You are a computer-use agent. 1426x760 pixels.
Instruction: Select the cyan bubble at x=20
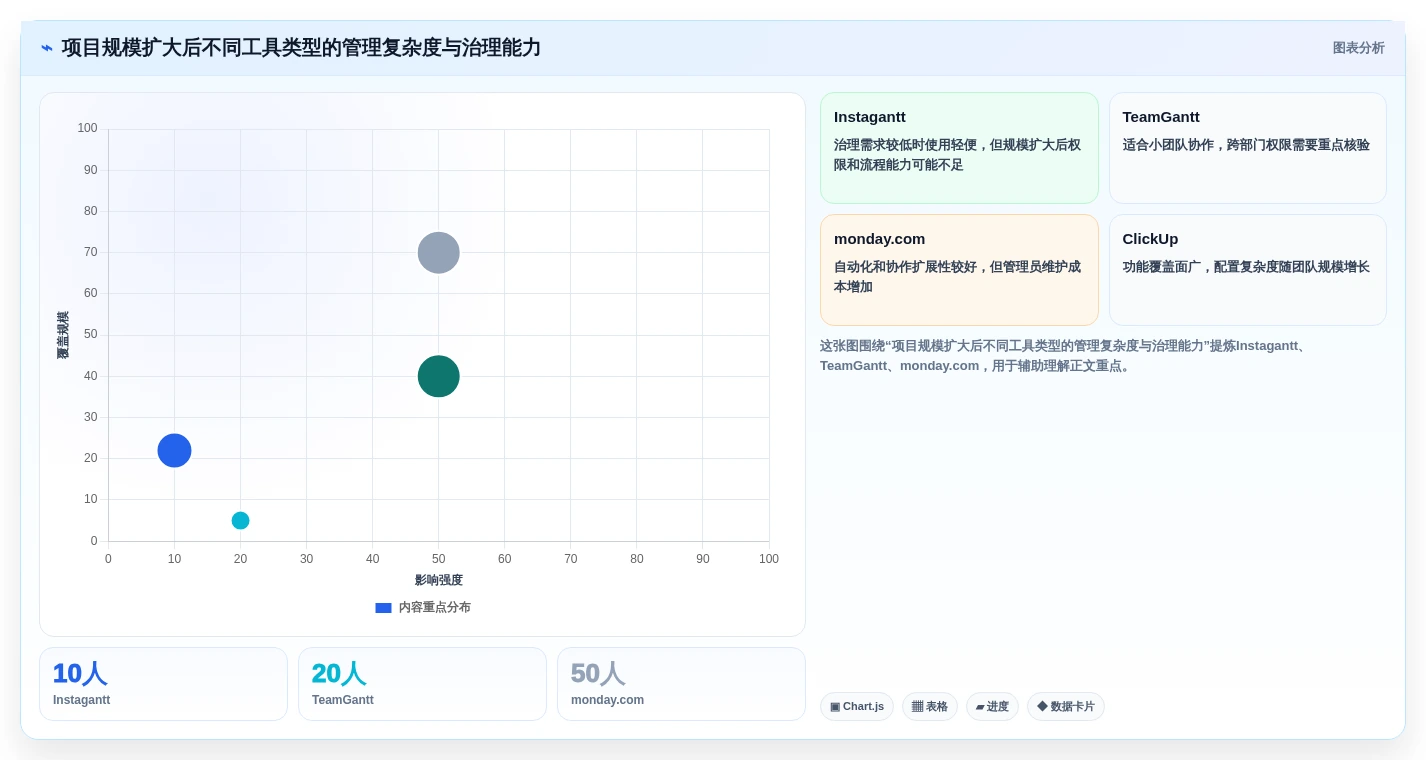pyautogui.click(x=240, y=520)
